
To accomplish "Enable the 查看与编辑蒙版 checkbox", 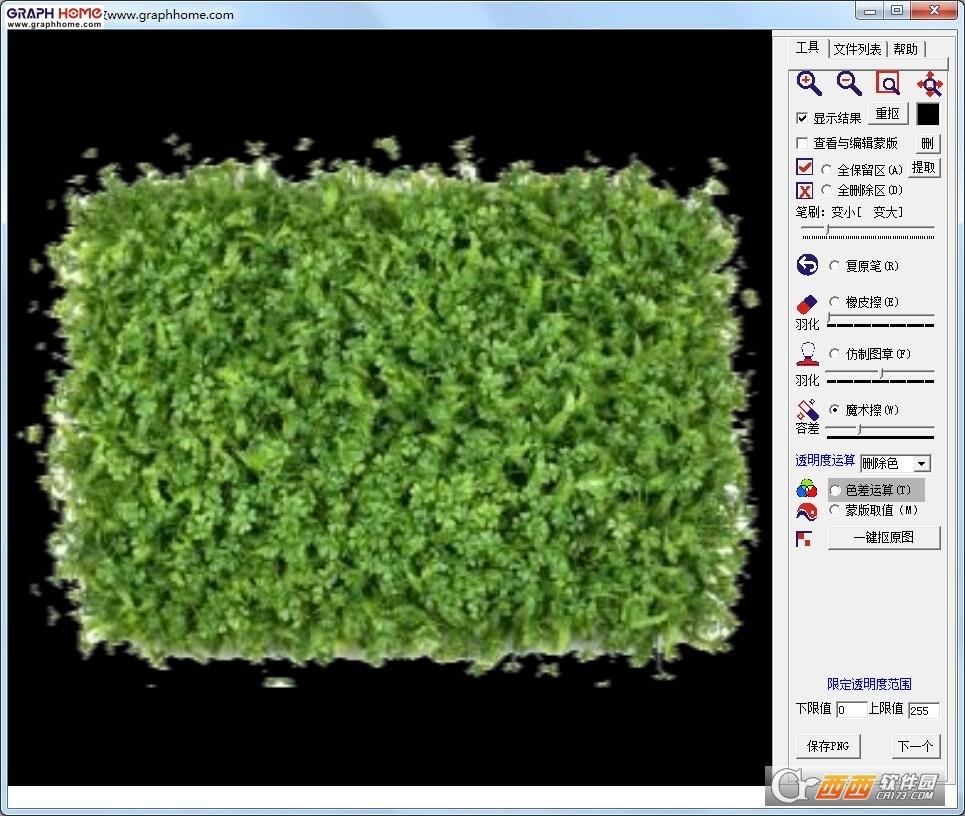I will pos(802,143).
